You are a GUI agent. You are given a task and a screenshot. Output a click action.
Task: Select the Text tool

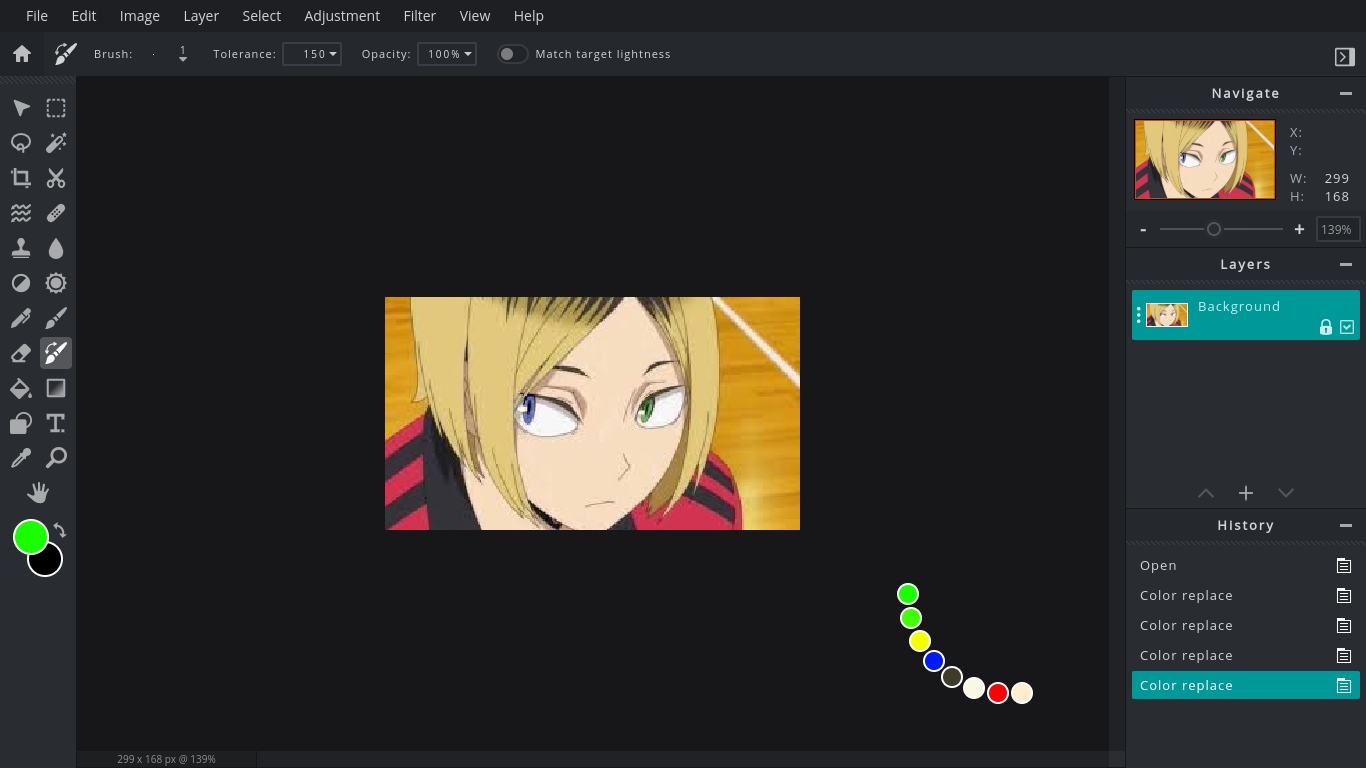56,423
